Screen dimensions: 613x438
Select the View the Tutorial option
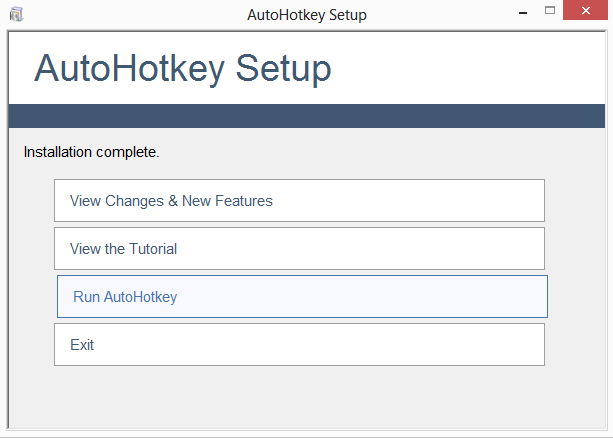point(299,249)
